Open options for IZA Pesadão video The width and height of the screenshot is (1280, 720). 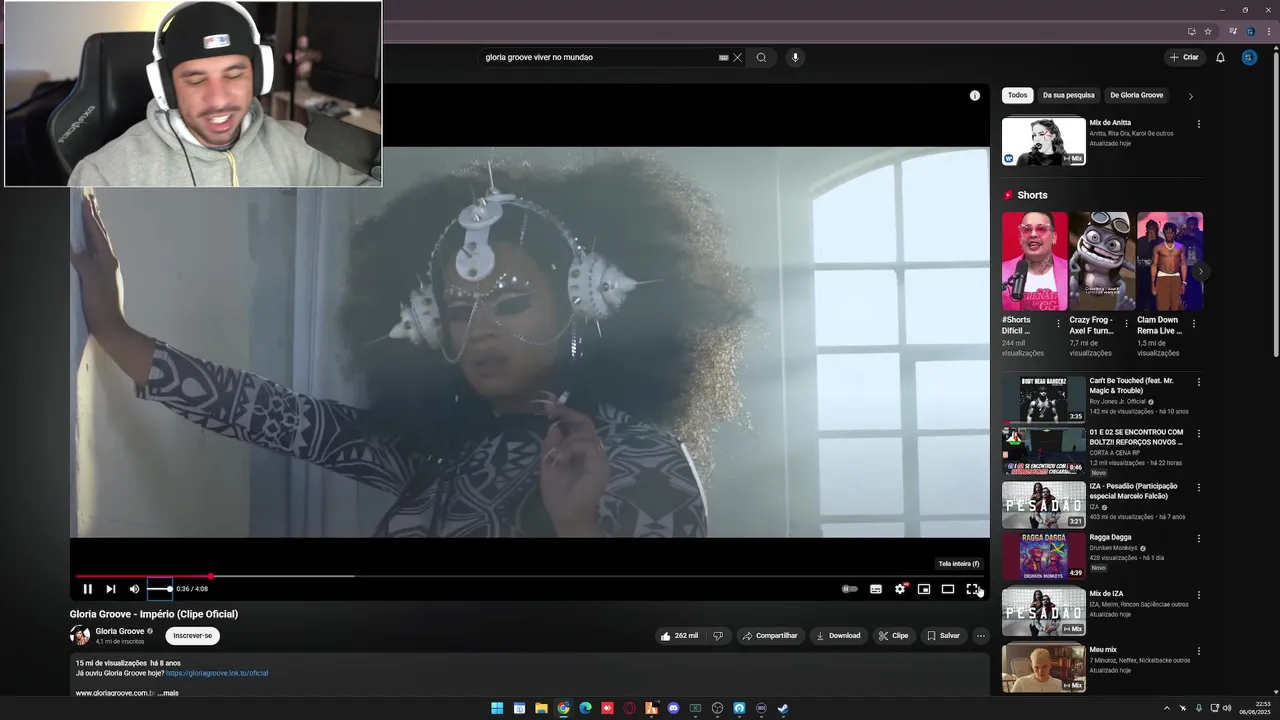point(1199,488)
